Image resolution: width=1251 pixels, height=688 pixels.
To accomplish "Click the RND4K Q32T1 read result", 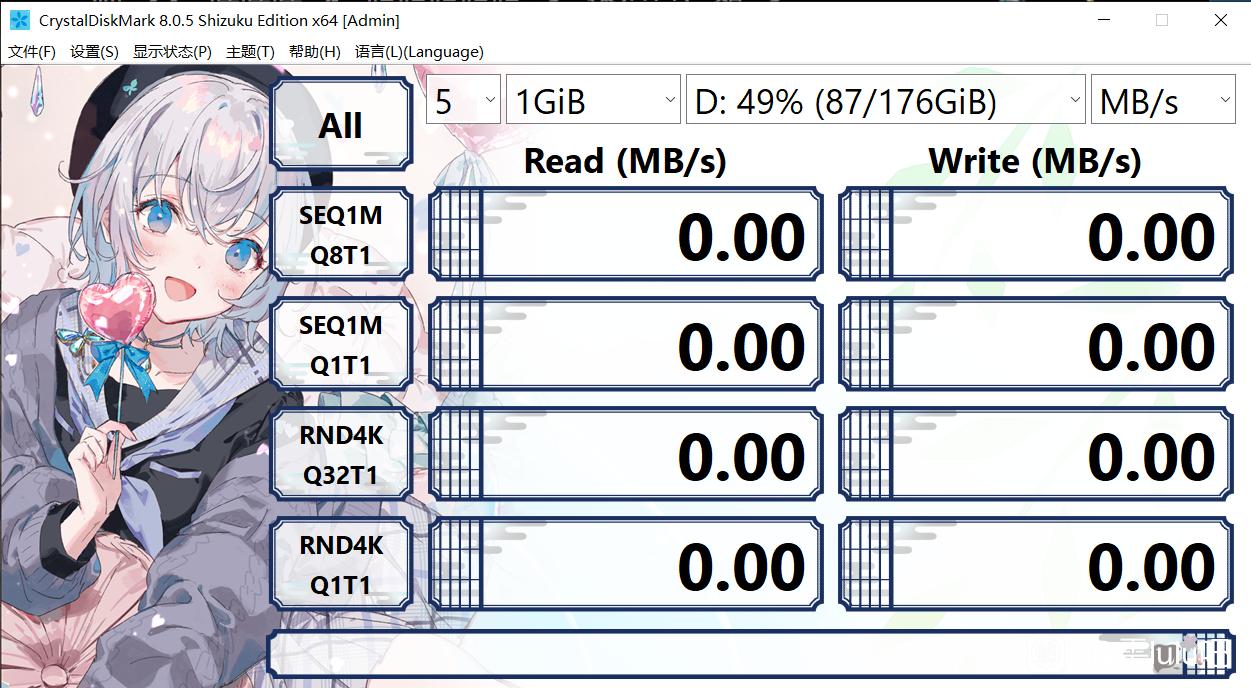I will click(x=626, y=454).
